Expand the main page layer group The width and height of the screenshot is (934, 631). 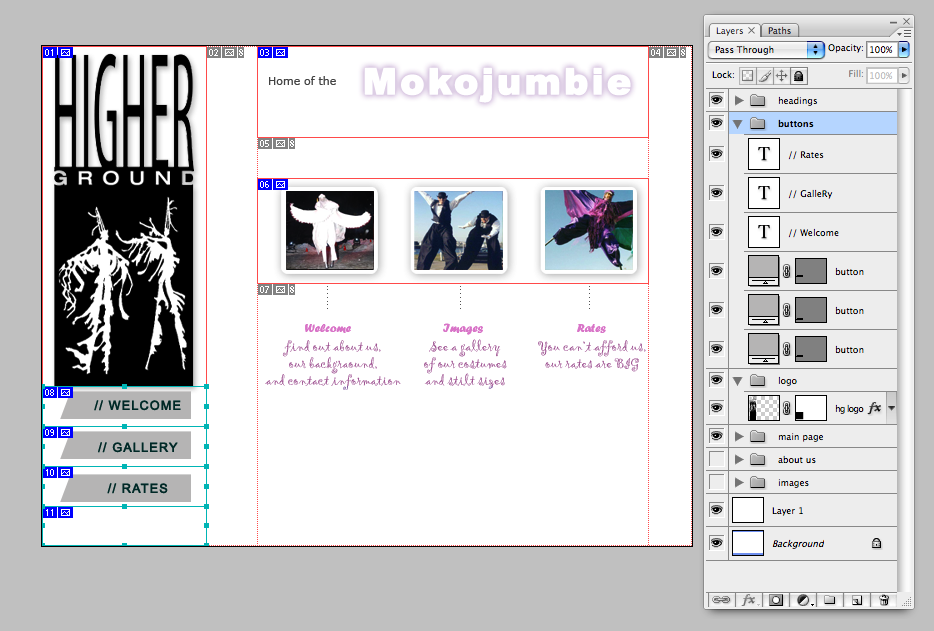pyautogui.click(x=739, y=437)
